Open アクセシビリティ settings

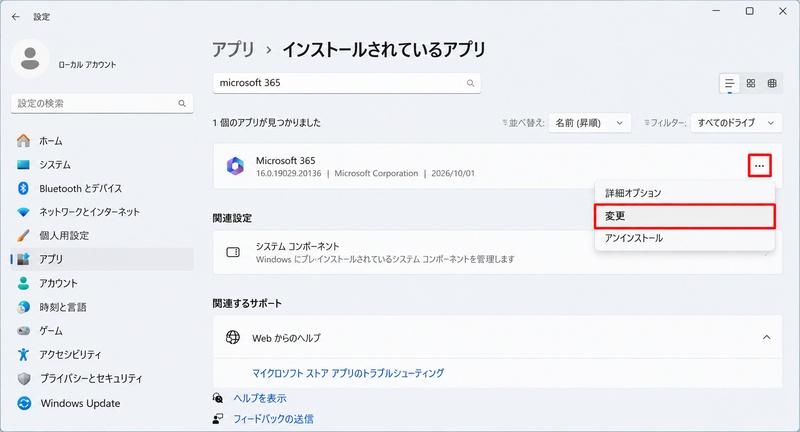click(102, 354)
